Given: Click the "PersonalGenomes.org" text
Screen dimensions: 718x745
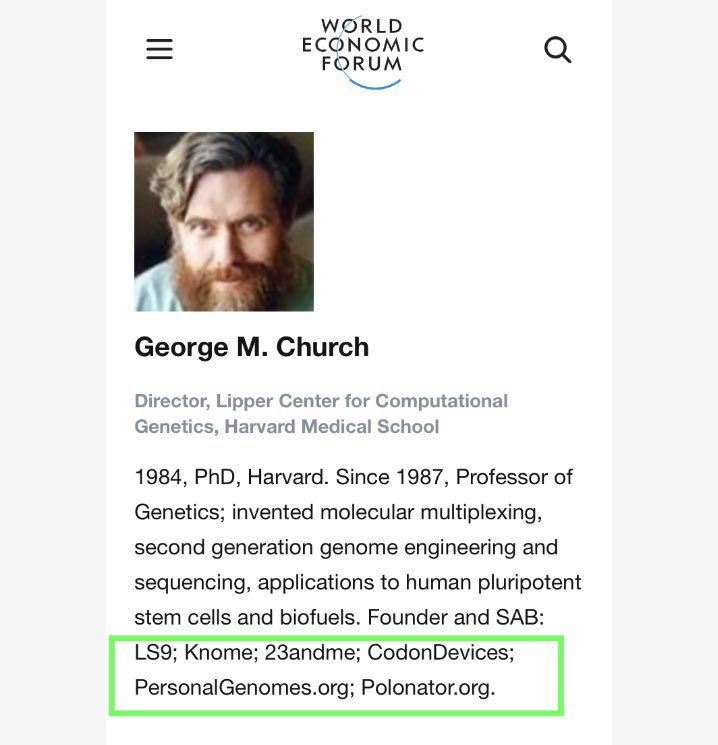Looking at the screenshot, I should tap(240, 688).
